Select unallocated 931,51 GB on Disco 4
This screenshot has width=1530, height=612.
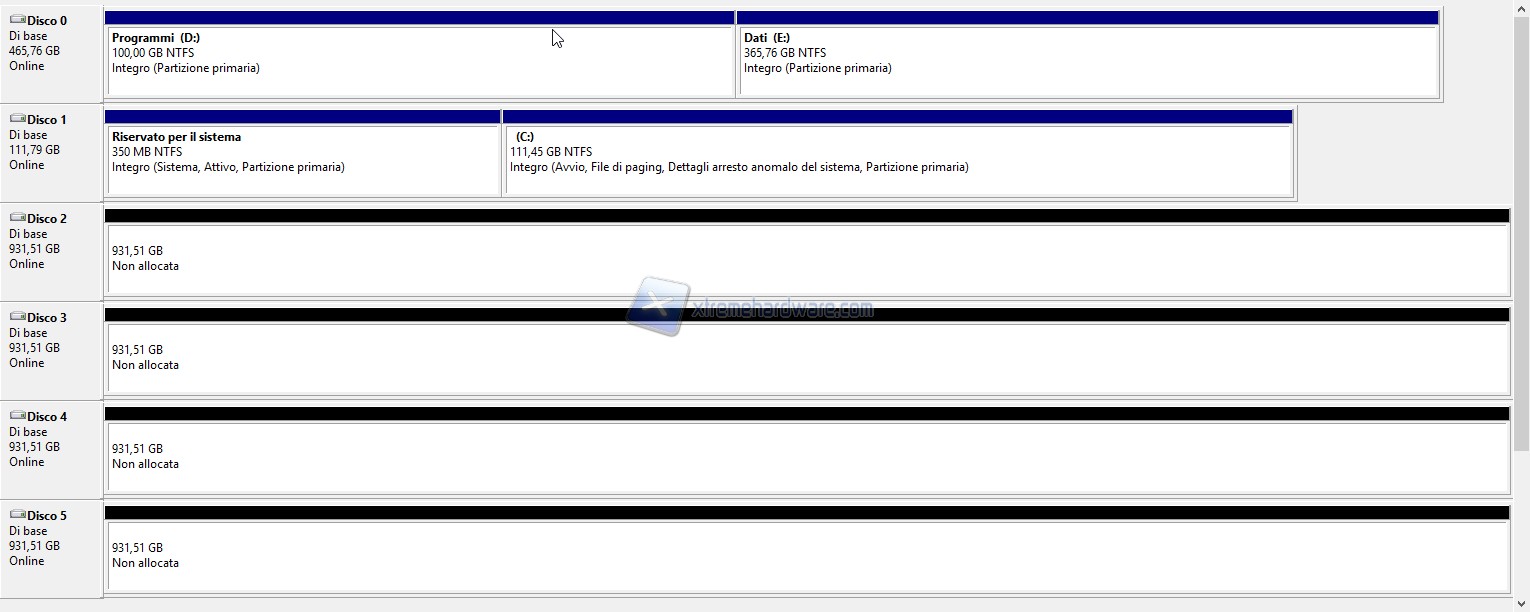pyautogui.click(x=807, y=456)
